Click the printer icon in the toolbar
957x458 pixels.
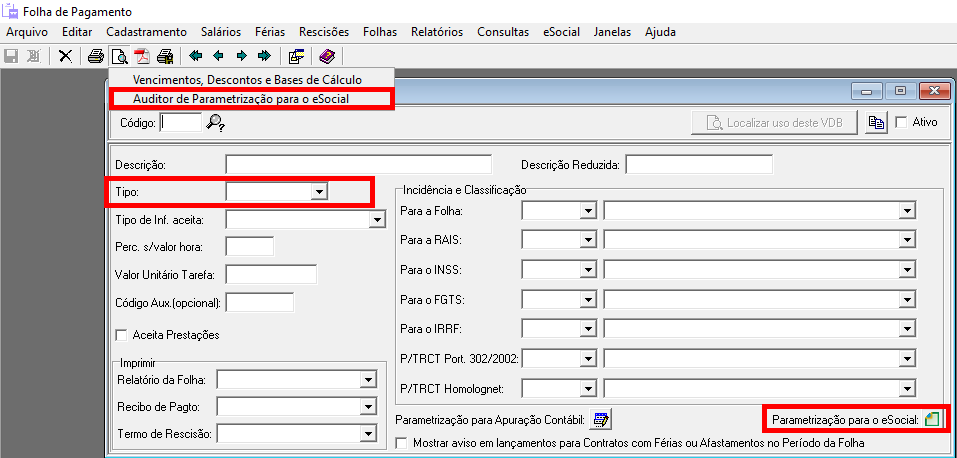click(x=96, y=56)
